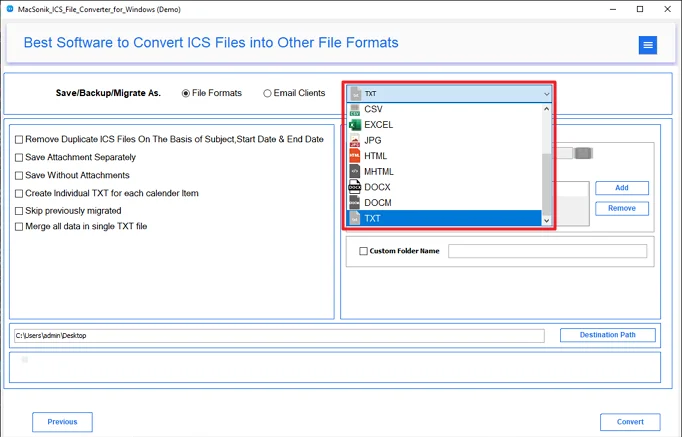Screen dimensions: 682x437
Task: Select MHTML from the dropdown list
Action: coord(444,171)
